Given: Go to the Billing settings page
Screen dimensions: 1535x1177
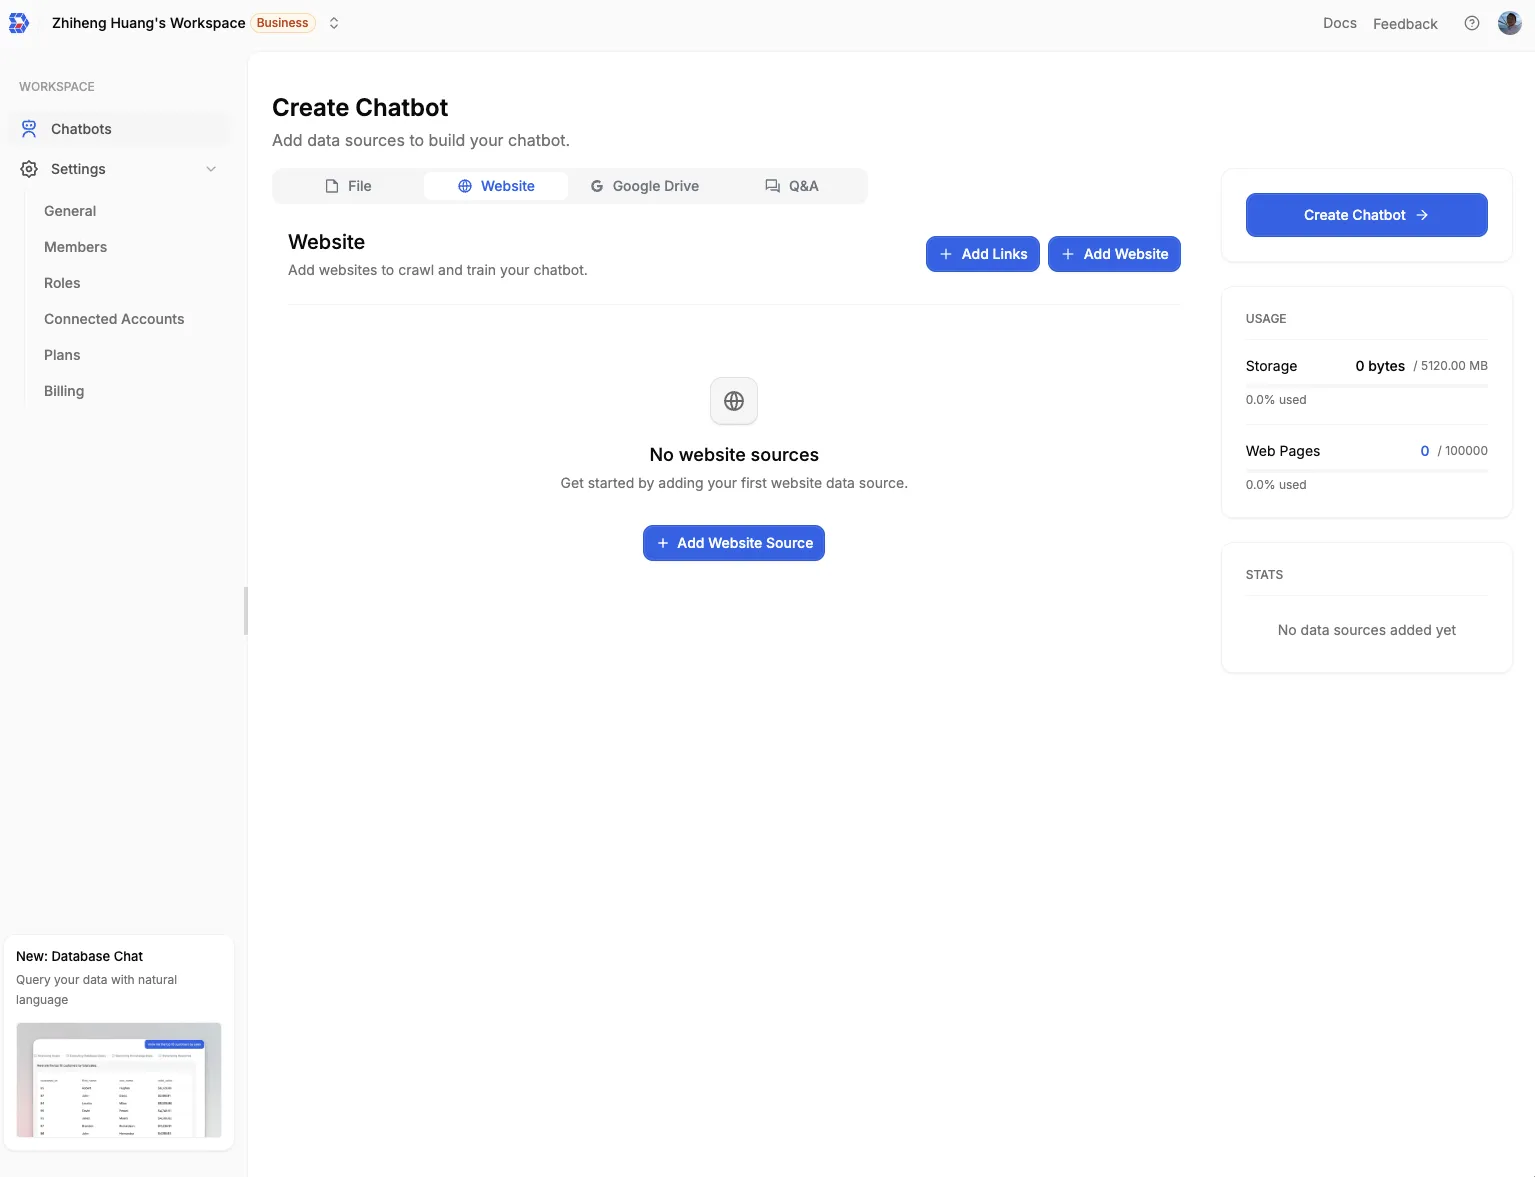Looking at the screenshot, I should (x=63, y=391).
